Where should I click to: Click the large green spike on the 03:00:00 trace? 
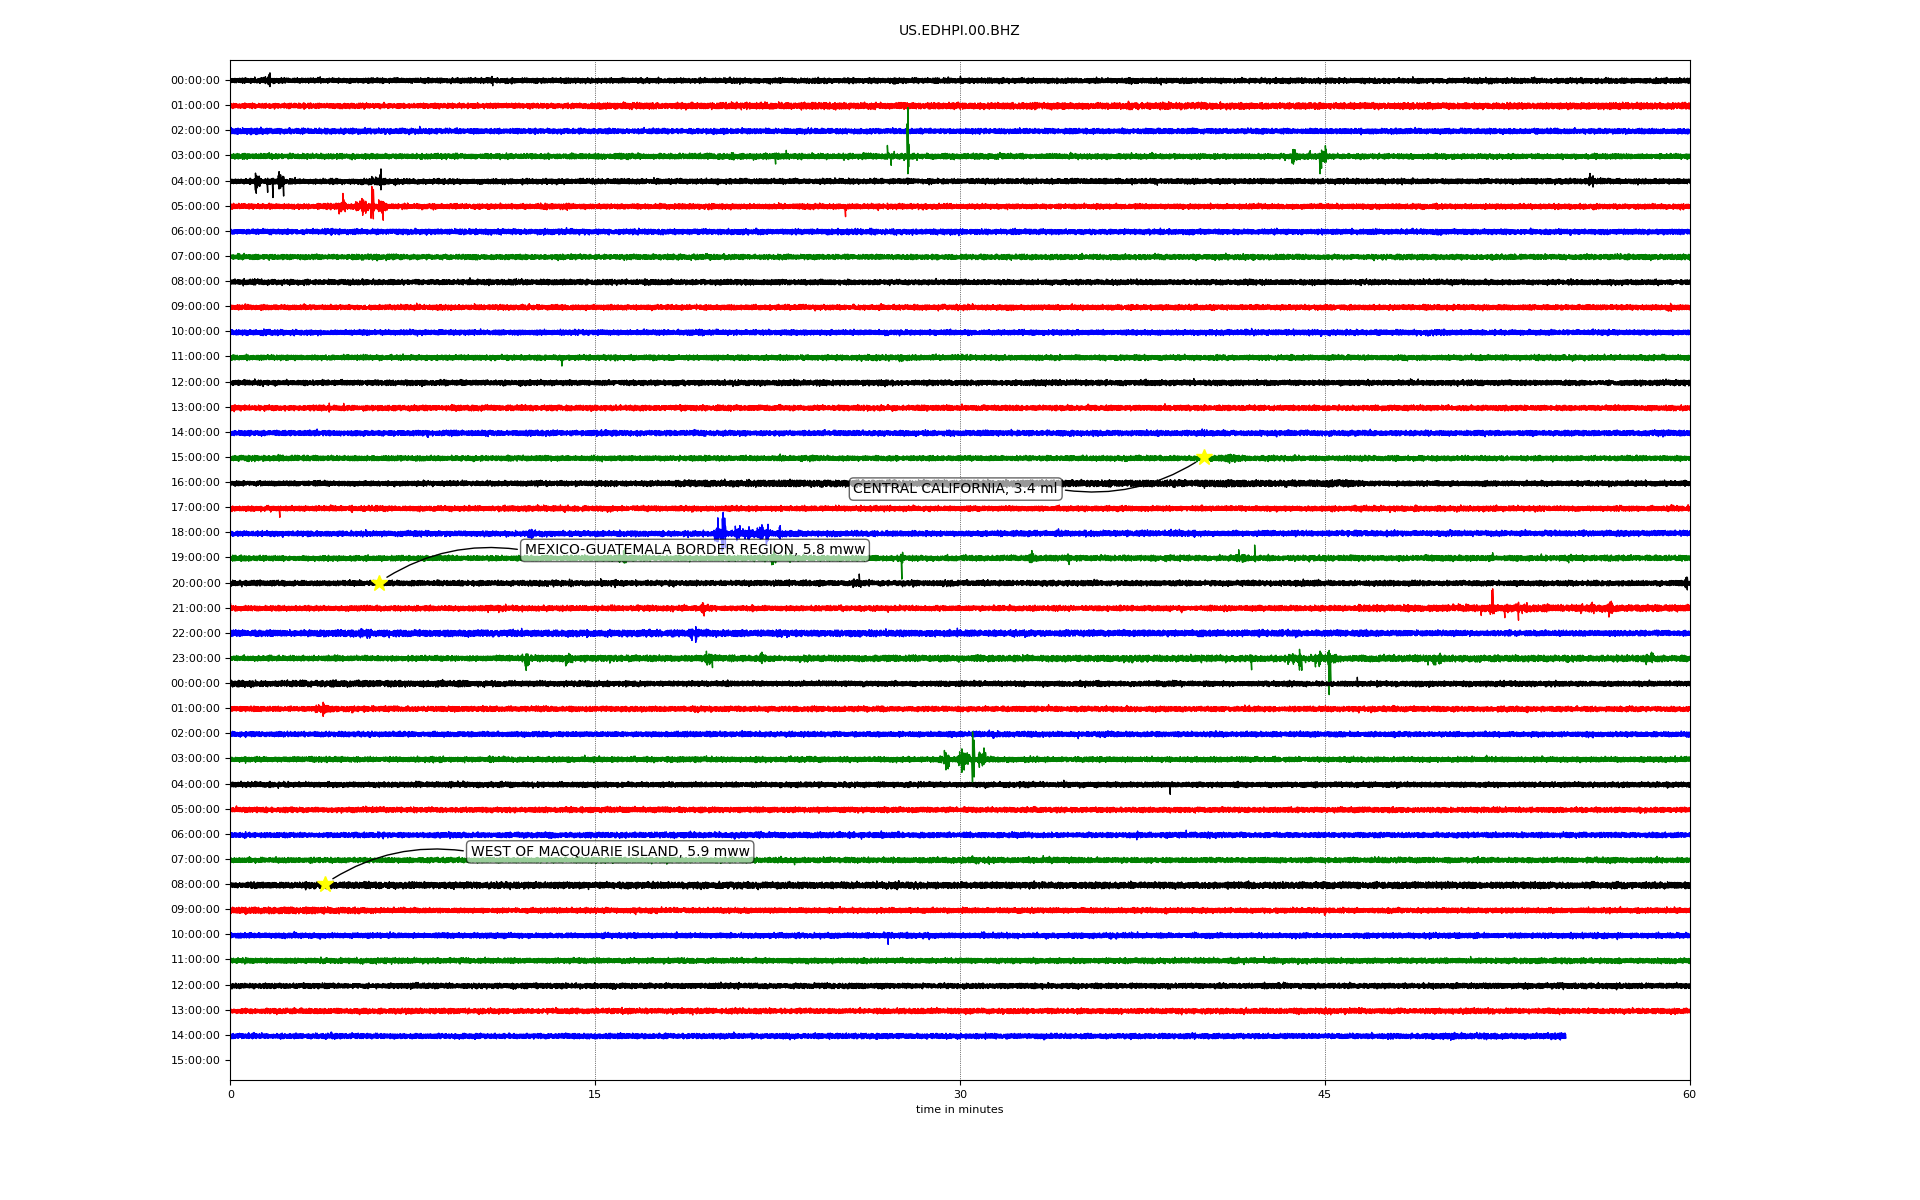click(x=907, y=140)
